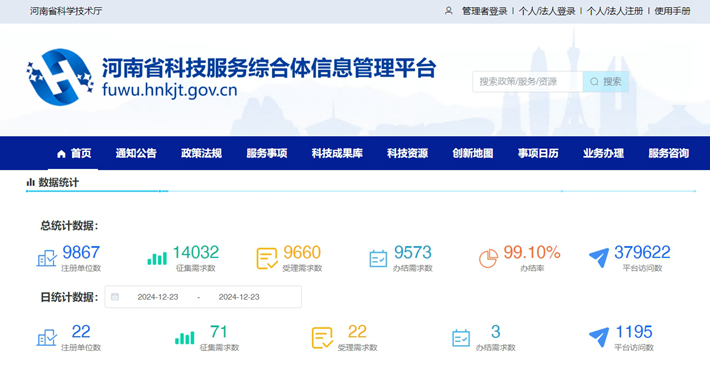The height and width of the screenshot is (370, 710).
Task: Click 河南省科学技术厅 link in top bar
Action: [66, 11]
